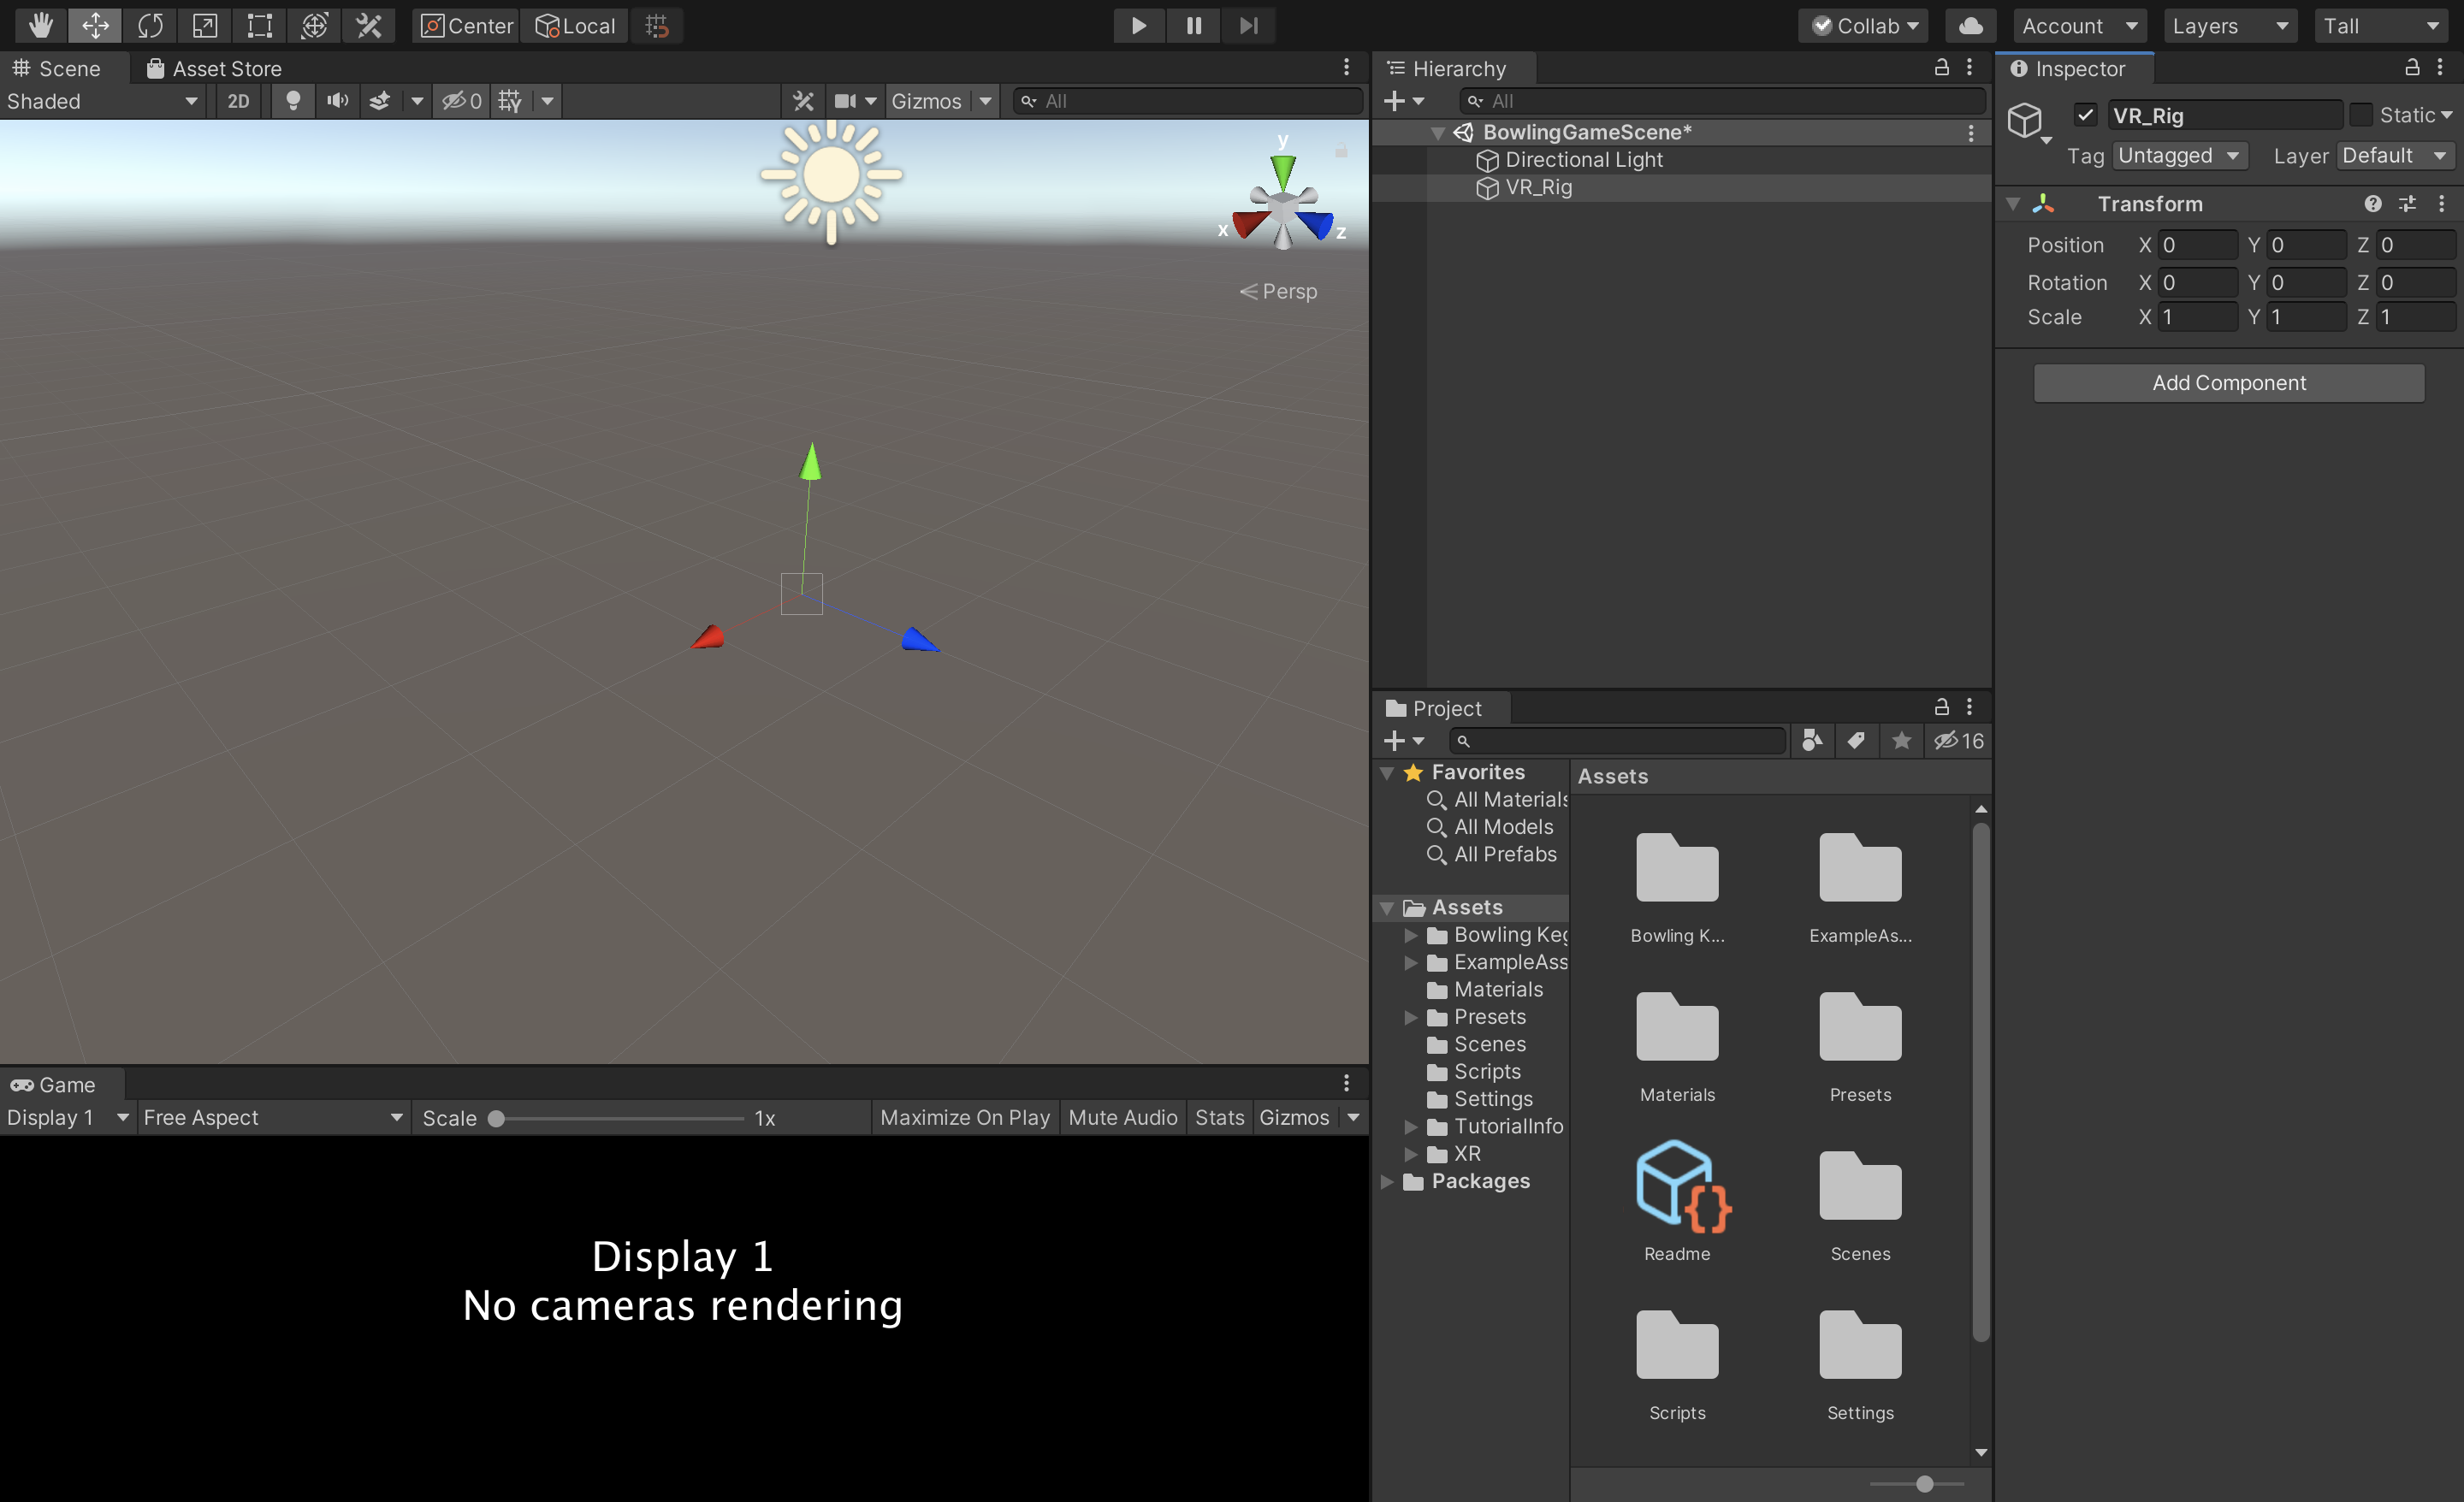This screenshot has height=1502, width=2464.
Task: Toggle 2D mode in the Scene view
Action: tap(238, 100)
